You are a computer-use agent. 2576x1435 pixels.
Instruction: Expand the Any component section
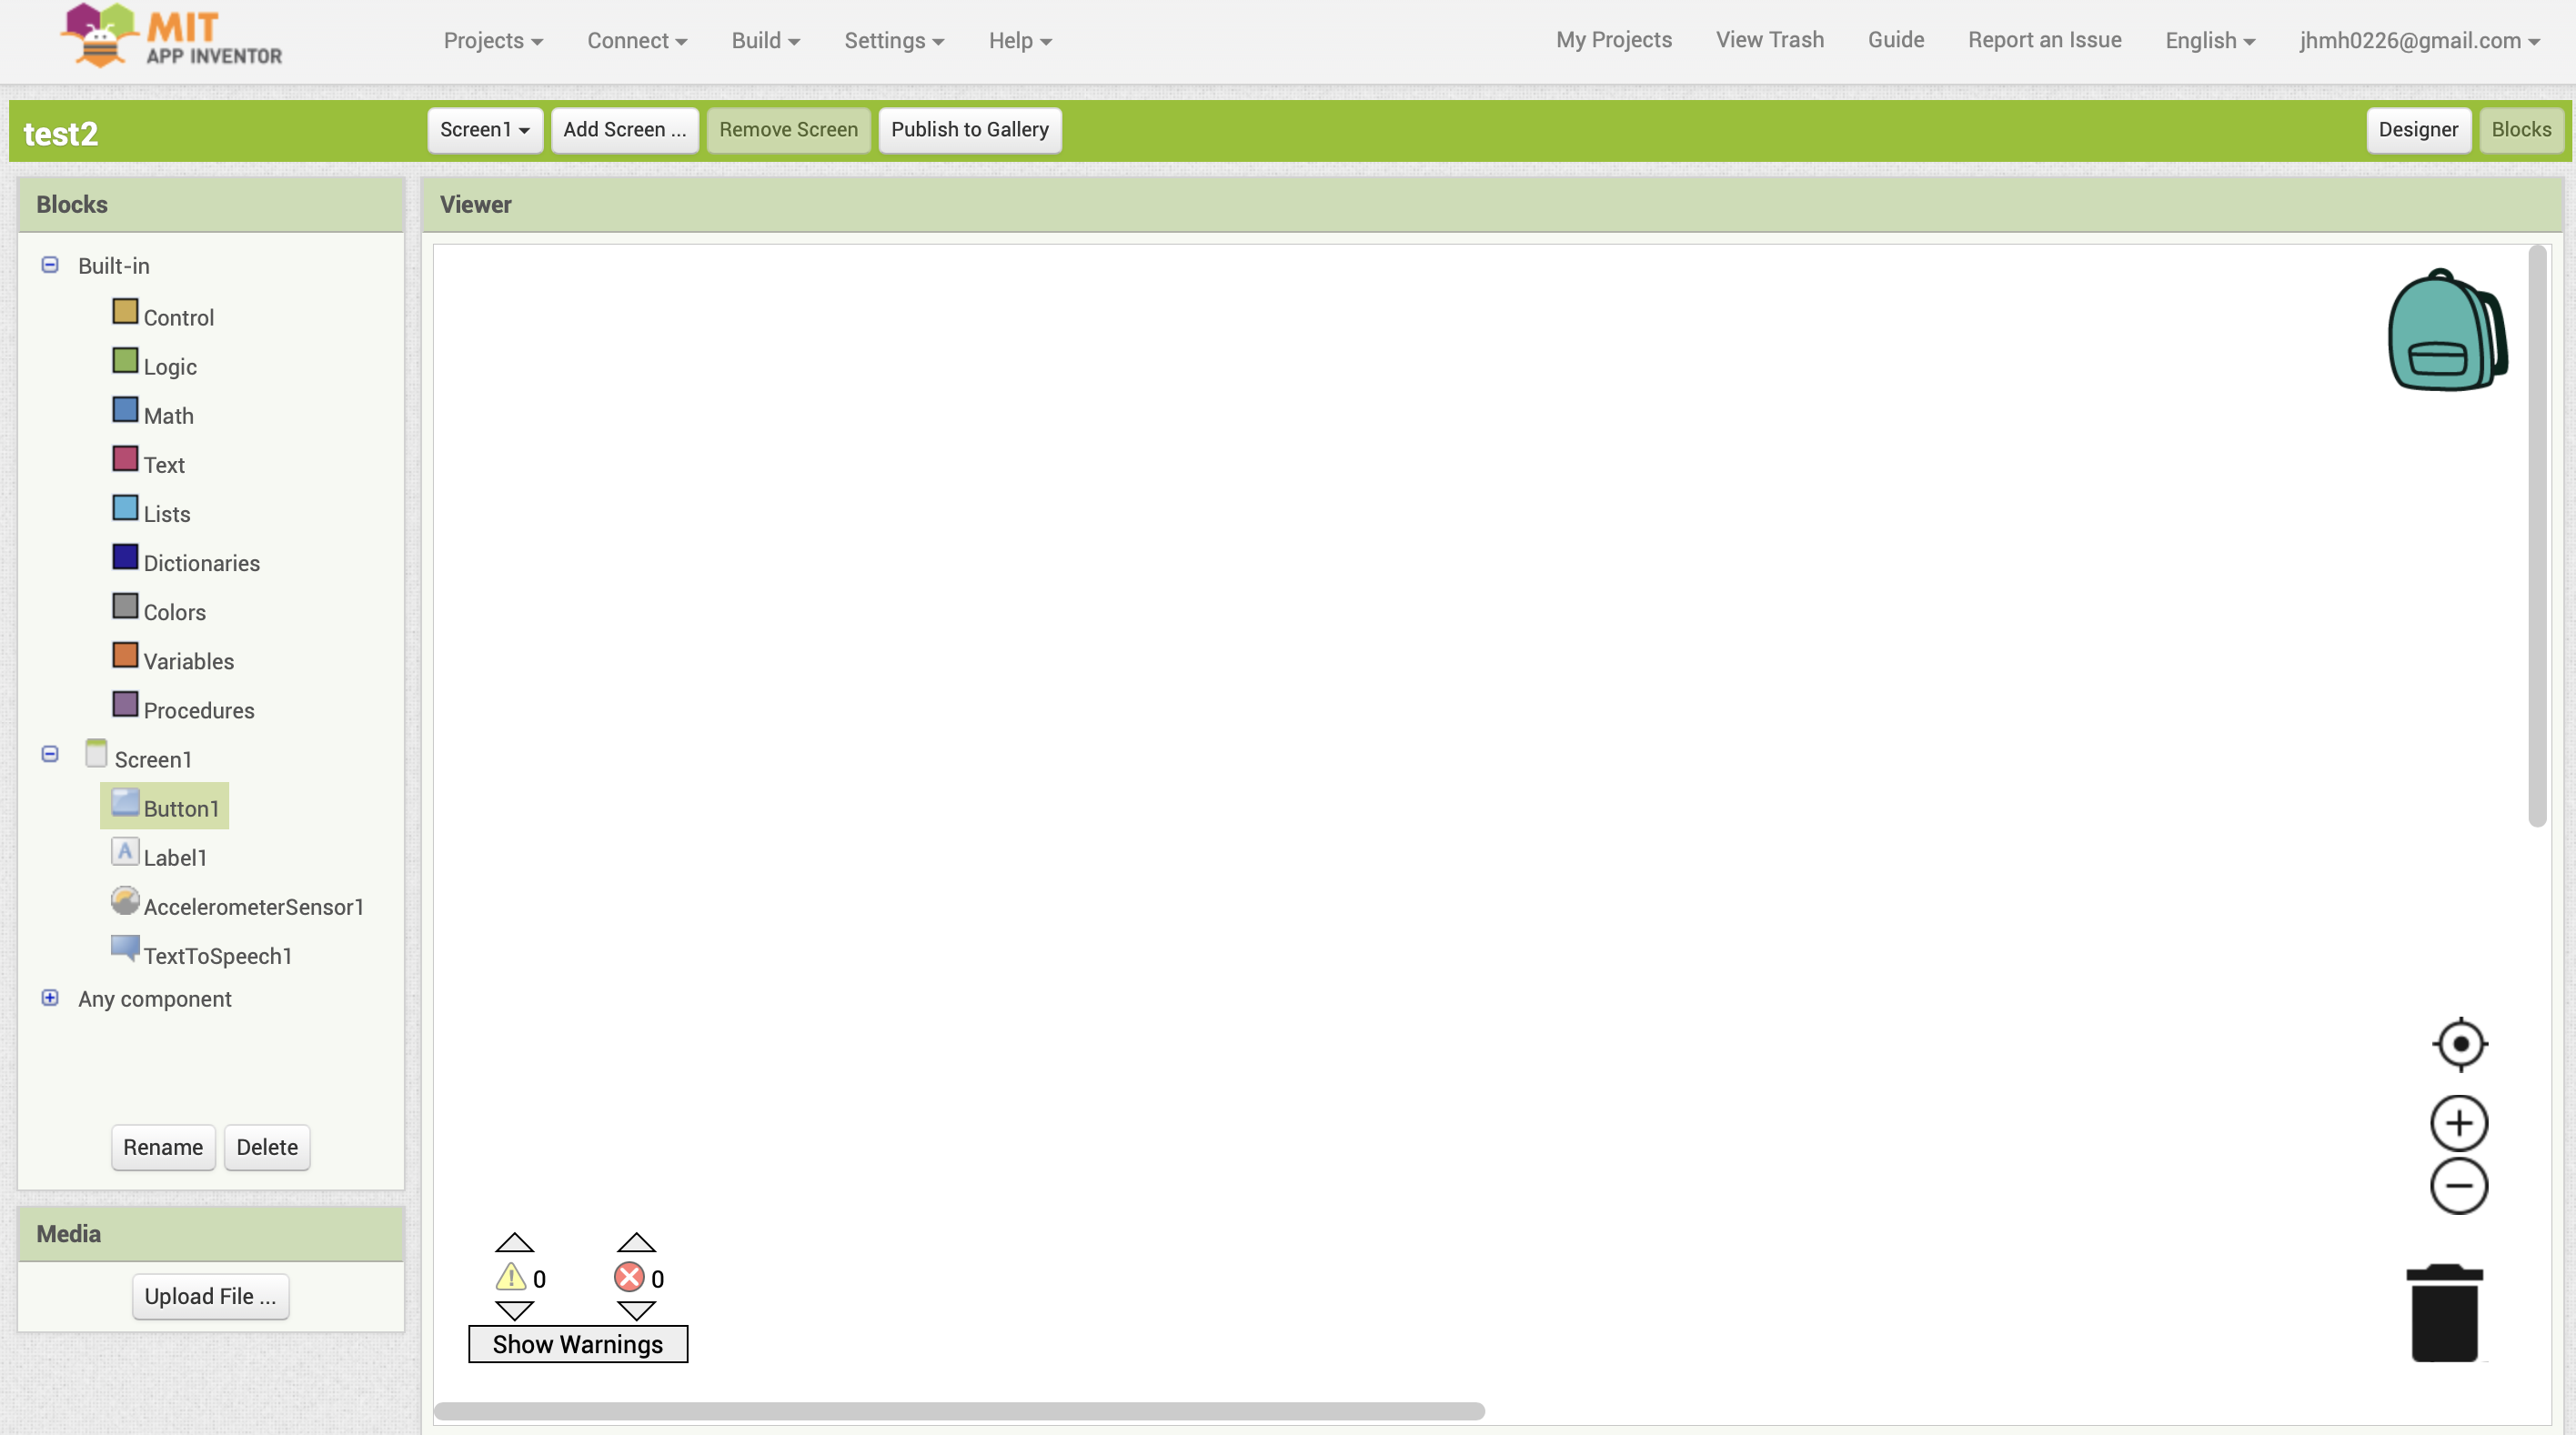coord(50,998)
